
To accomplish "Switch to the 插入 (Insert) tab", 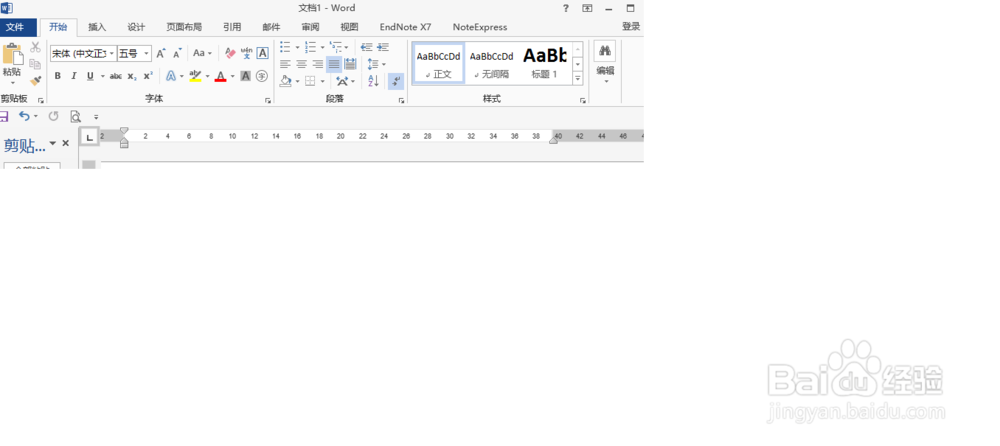I will (97, 27).
